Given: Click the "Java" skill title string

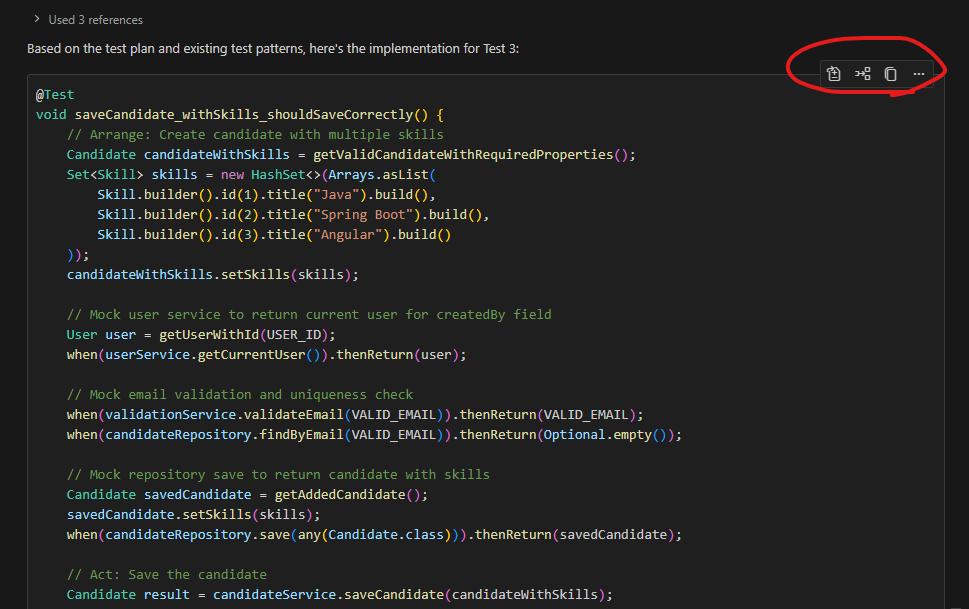Looking at the screenshot, I should [337, 195].
